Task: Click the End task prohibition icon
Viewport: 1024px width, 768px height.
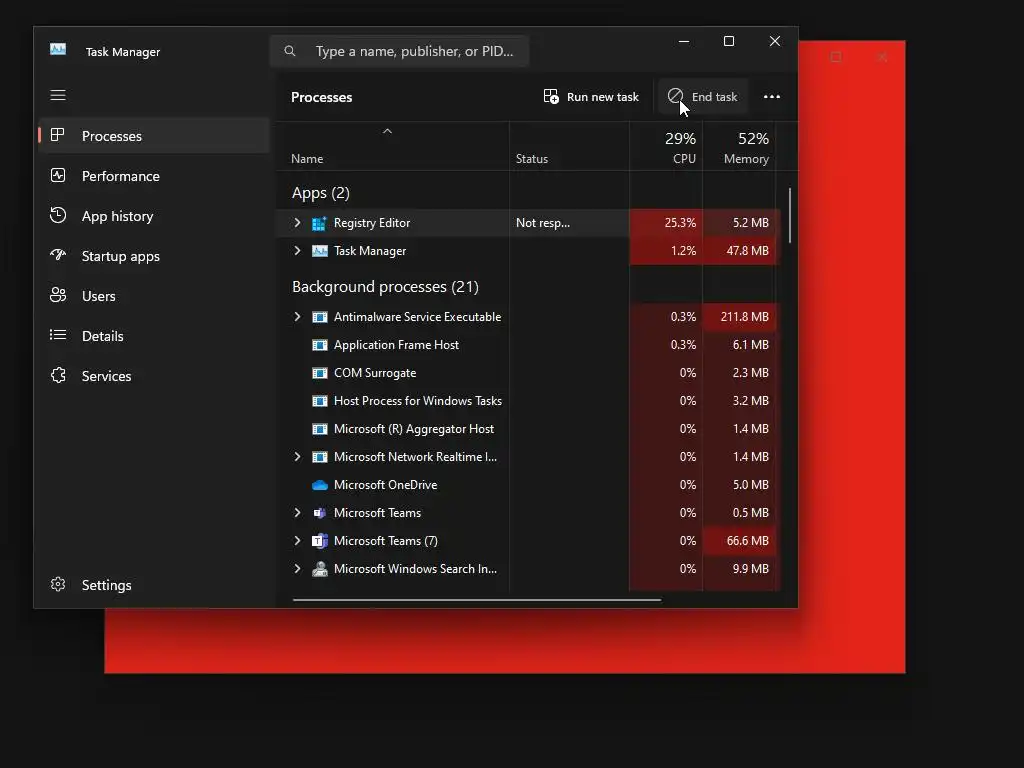Action: tap(675, 96)
